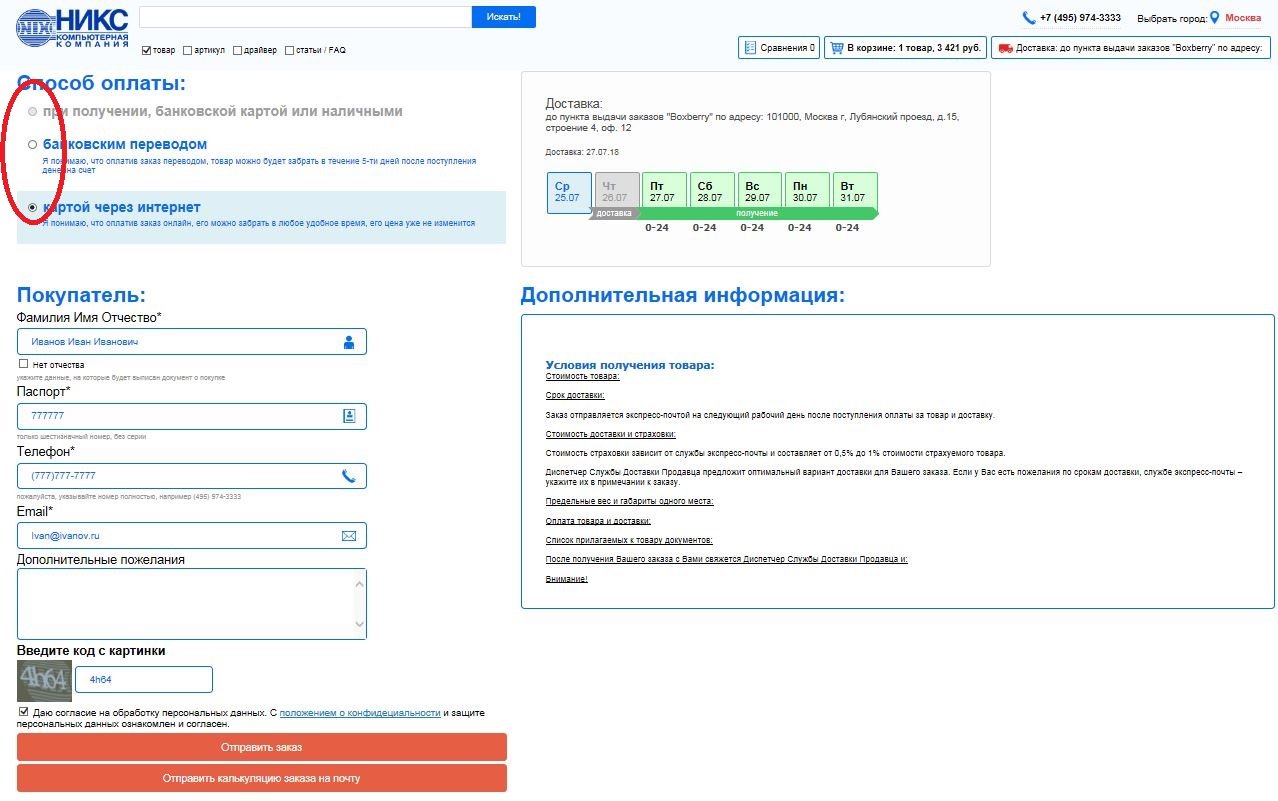Open the В корзине: 1 товар button
1278x801 pixels.
pos(906,47)
